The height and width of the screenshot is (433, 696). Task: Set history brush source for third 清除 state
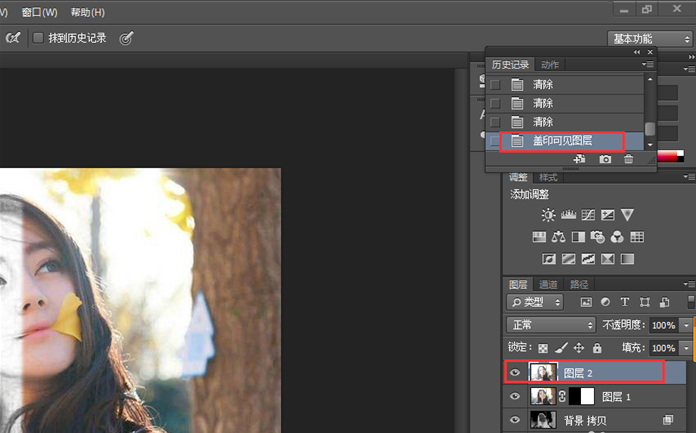pyautogui.click(x=495, y=122)
